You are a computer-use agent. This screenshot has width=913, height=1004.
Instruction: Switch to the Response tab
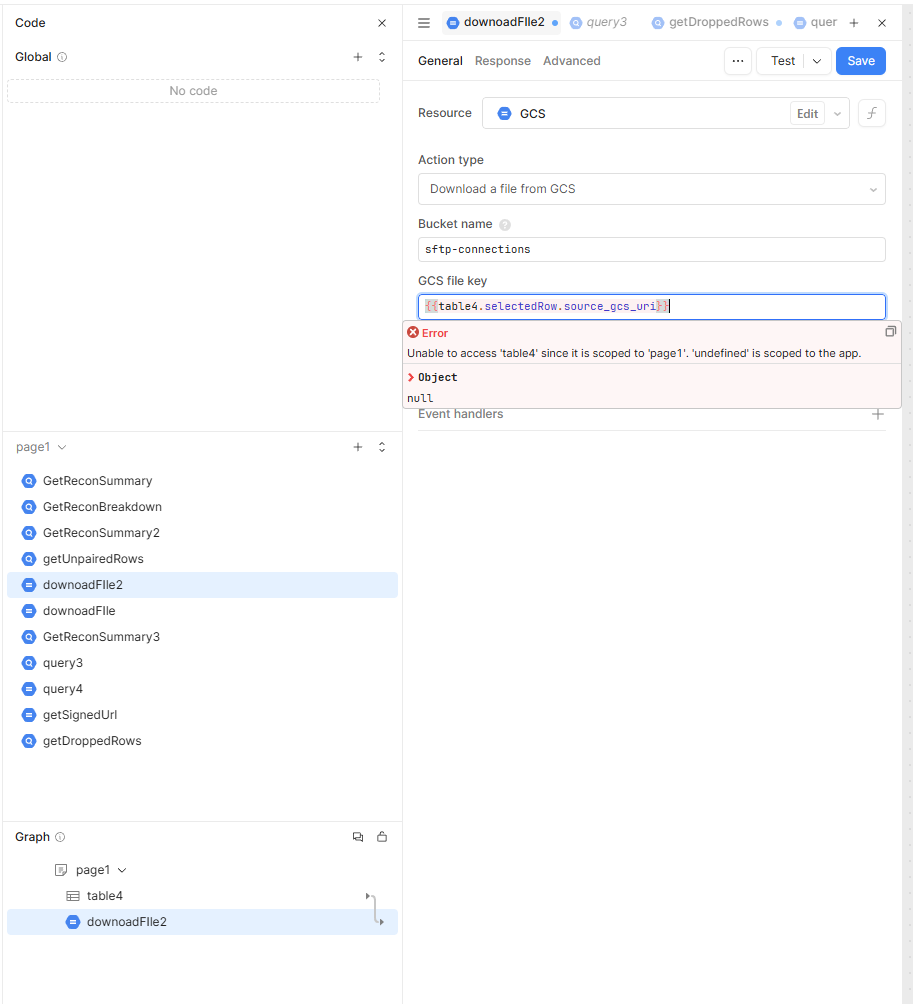coord(502,61)
